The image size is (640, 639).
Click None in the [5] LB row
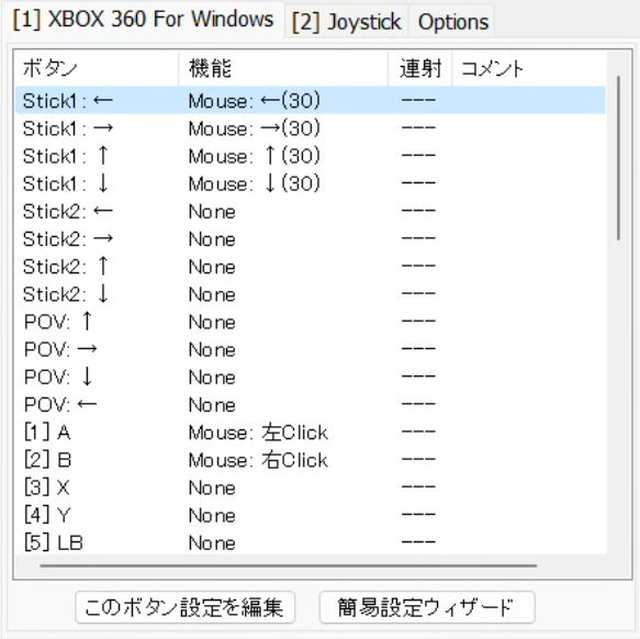click(212, 543)
